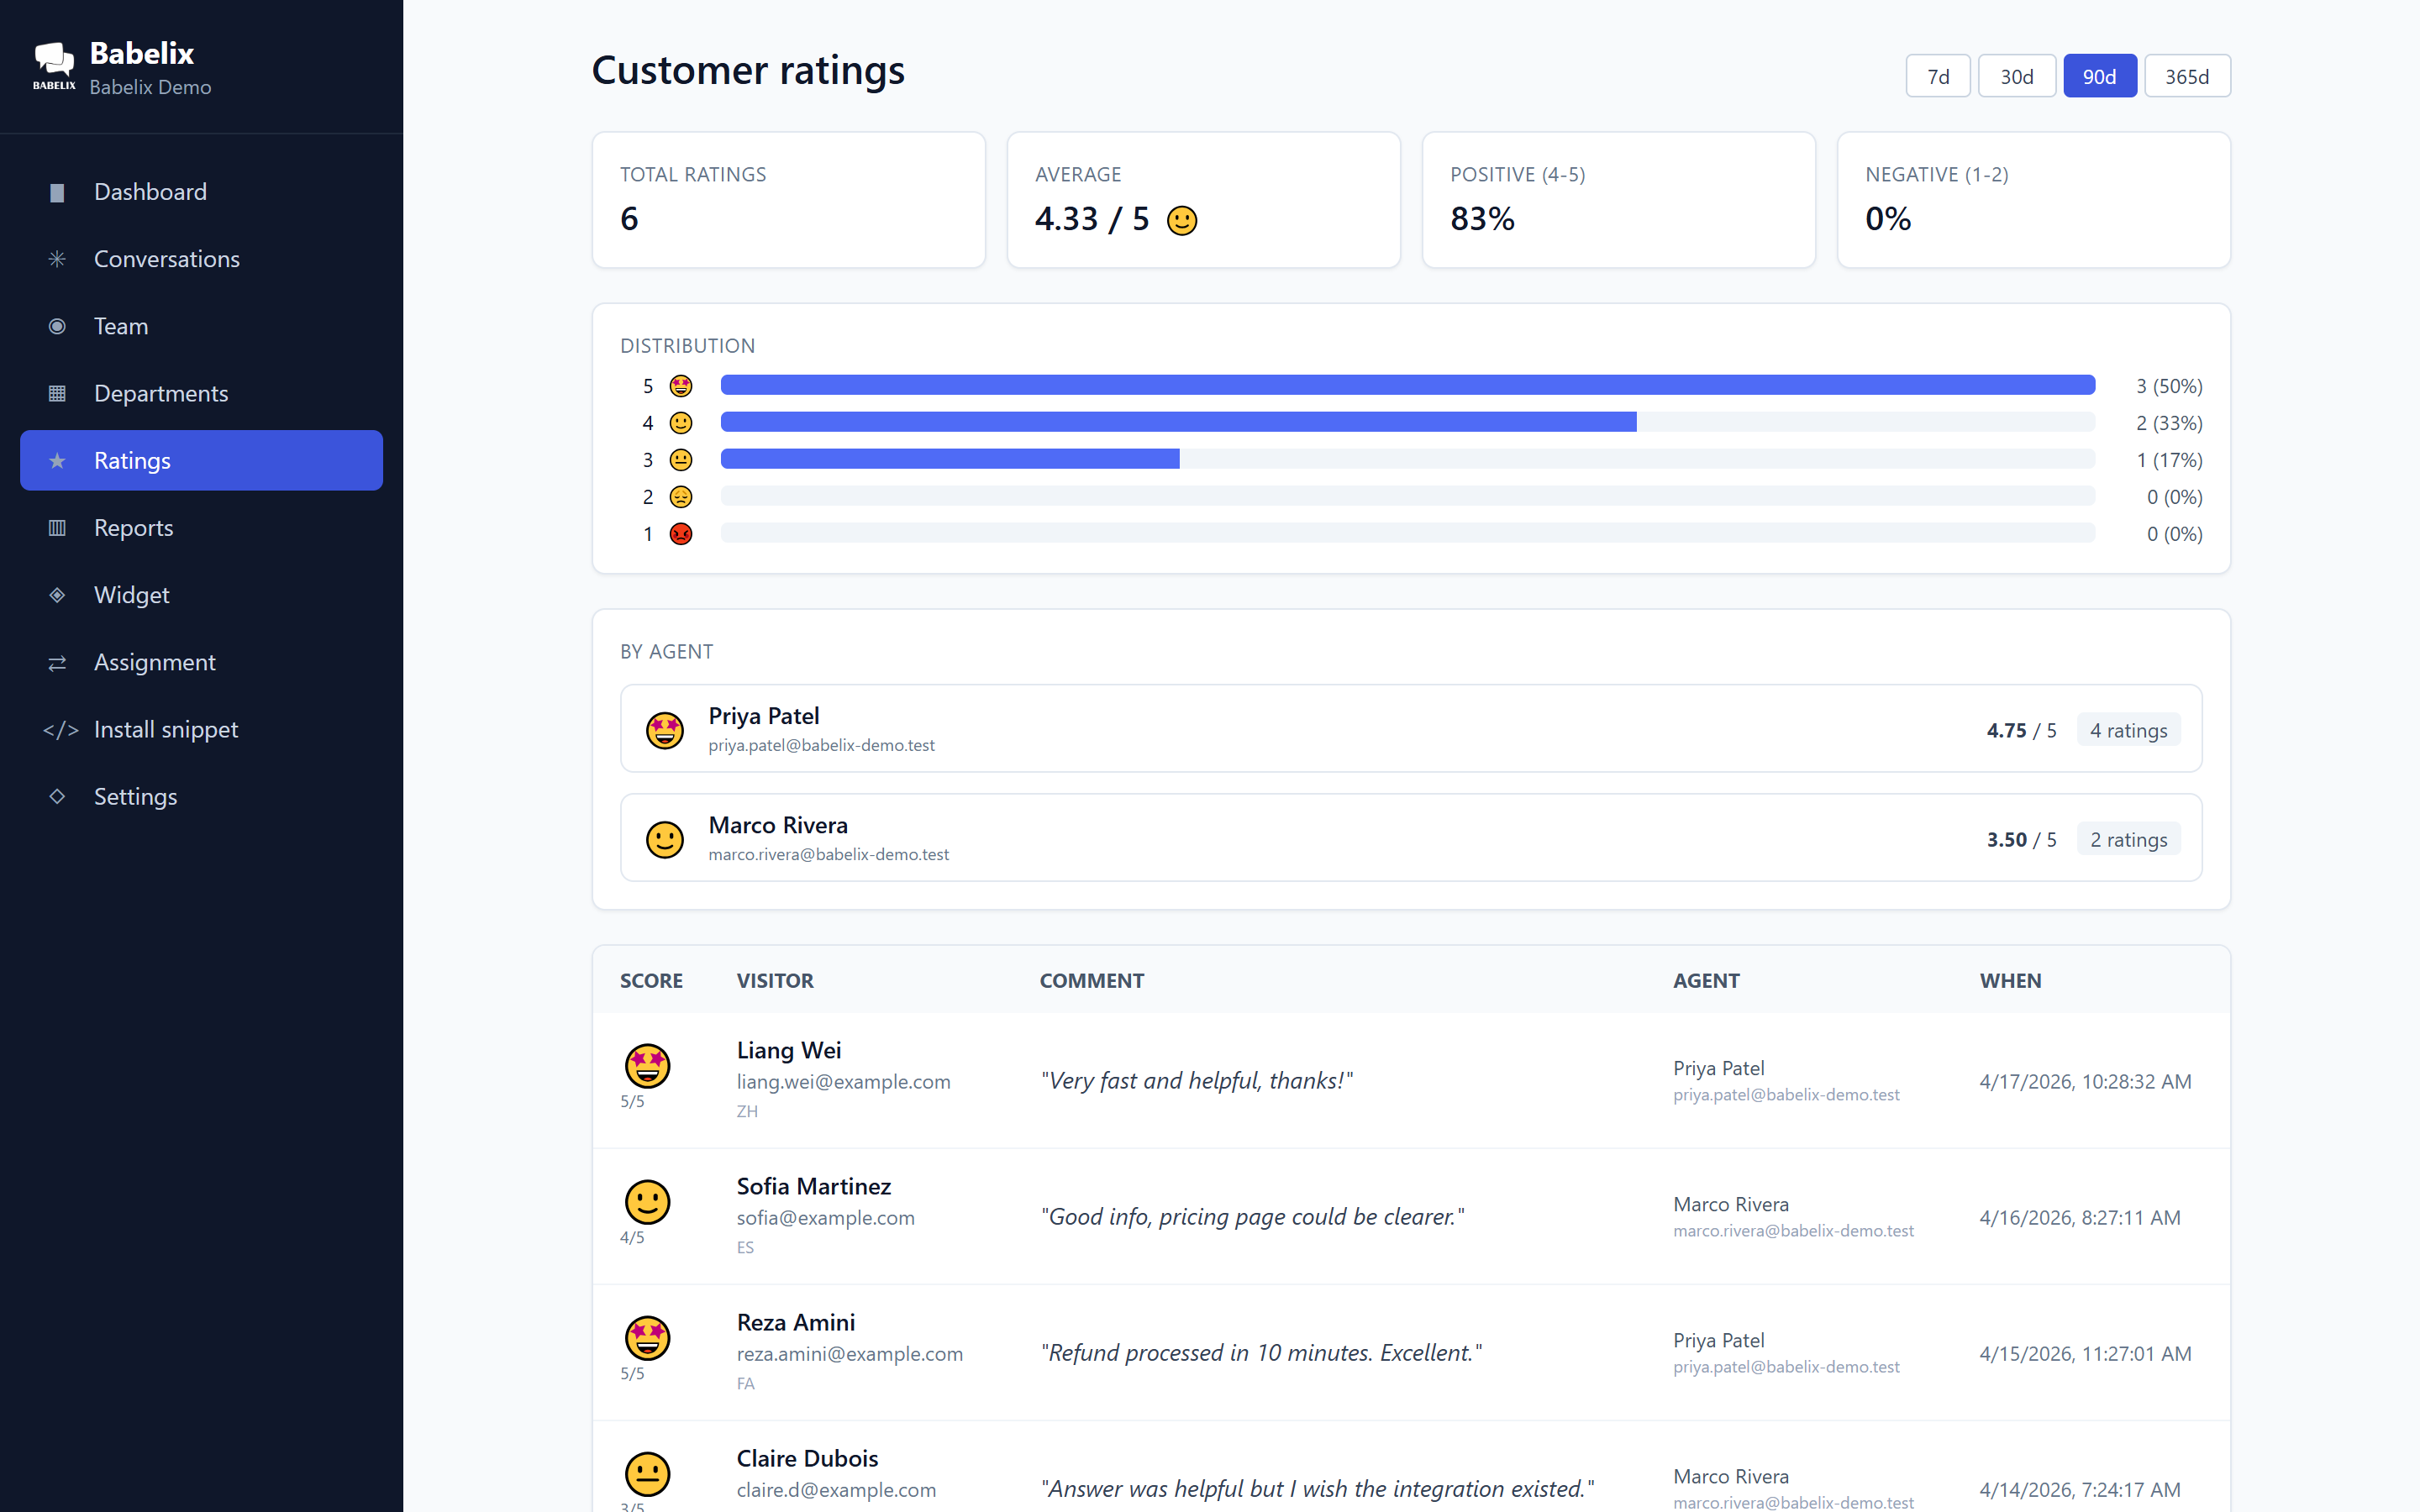The height and width of the screenshot is (1512, 2420).
Task: Click Claire Dubois's neutral score emoji
Action: tap(647, 1473)
